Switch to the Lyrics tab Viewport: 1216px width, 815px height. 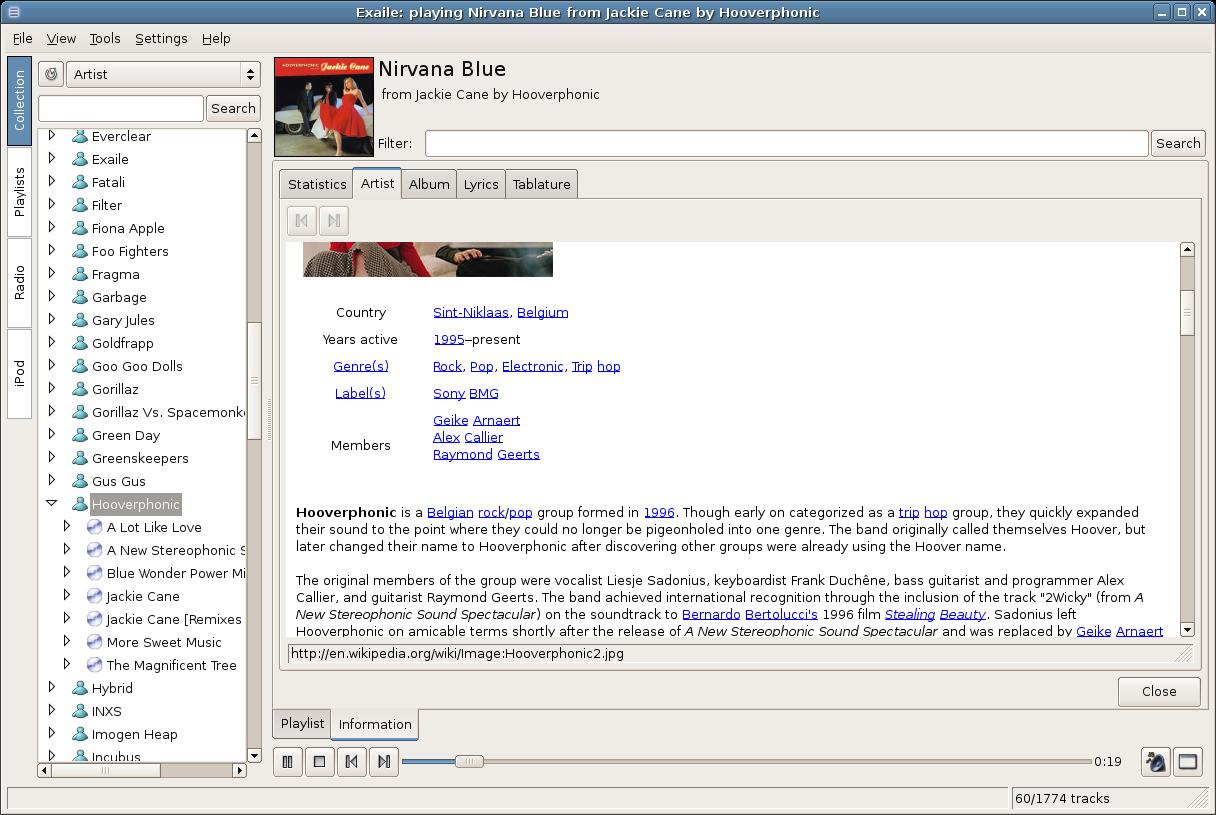coord(481,184)
